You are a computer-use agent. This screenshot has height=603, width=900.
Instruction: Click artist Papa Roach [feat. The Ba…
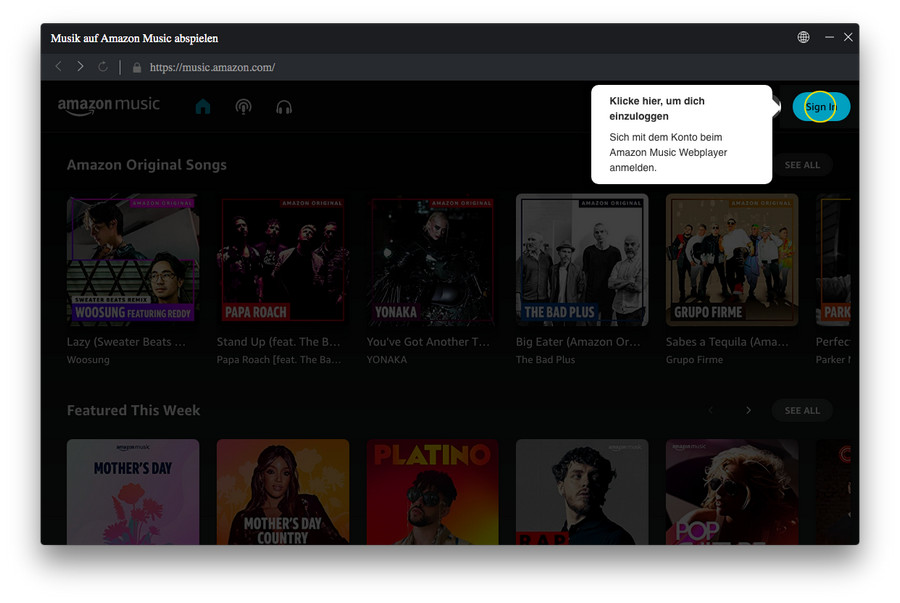(x=279, y=360)
